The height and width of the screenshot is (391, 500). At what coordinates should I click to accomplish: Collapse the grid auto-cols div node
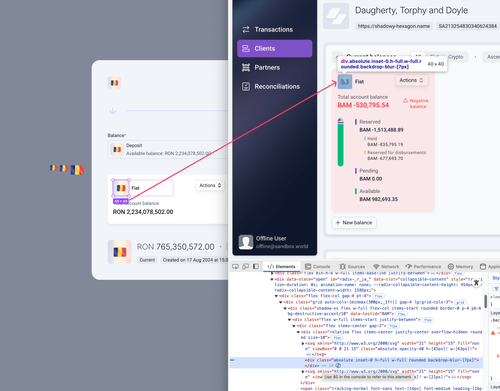281,302
